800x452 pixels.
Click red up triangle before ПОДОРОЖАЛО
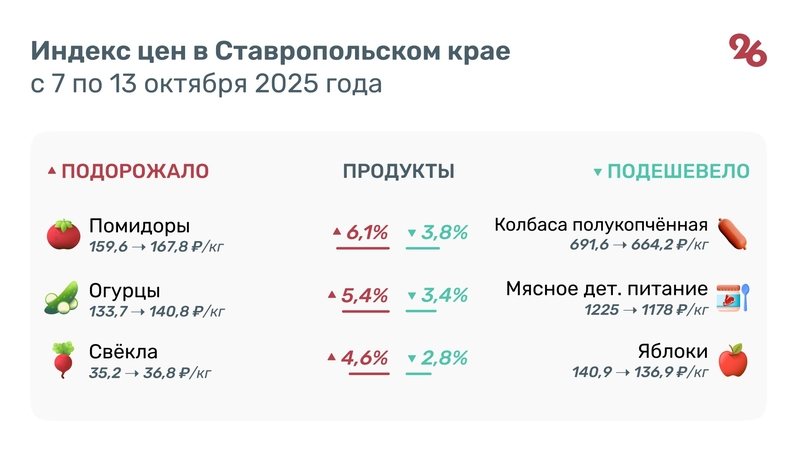[52, 171]
